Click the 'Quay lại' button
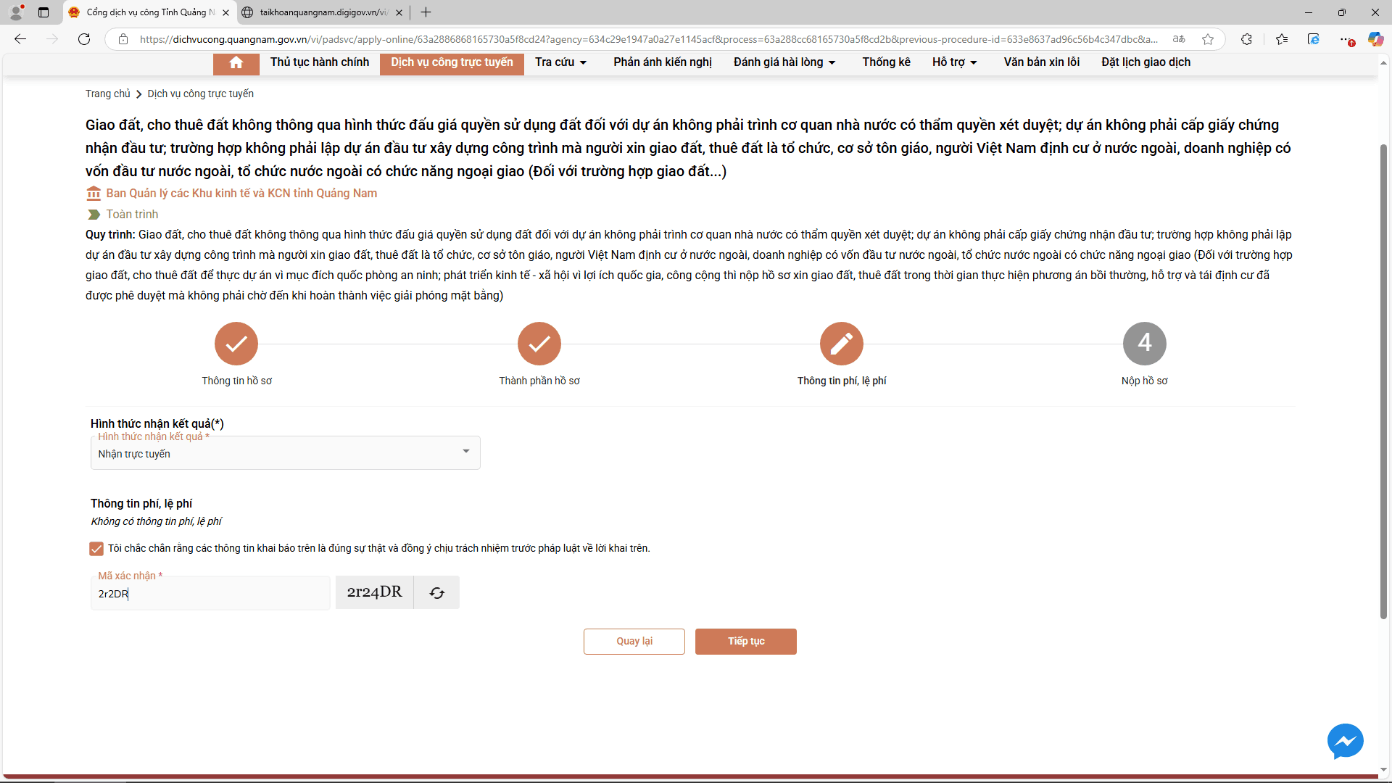This screenshot has width=1392, height=783. point(634,641)
